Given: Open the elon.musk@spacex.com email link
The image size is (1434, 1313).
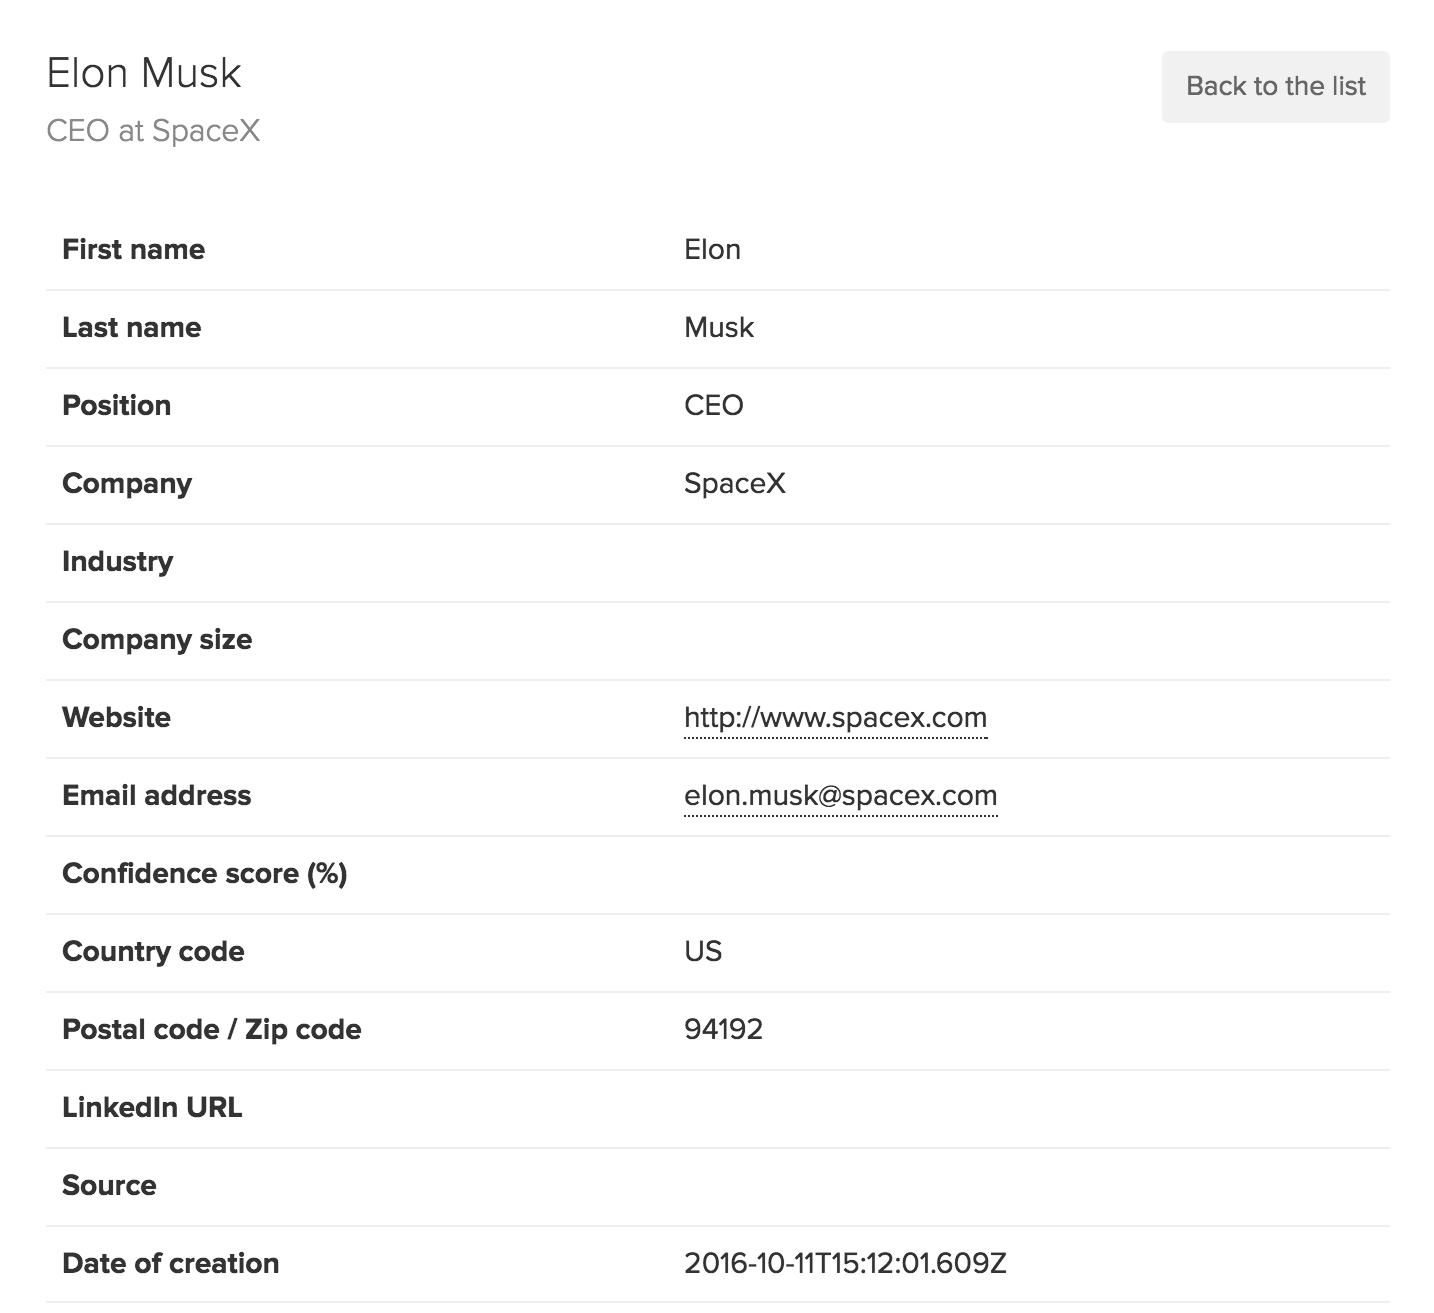Looking at the screenshot, I should point(840,796).
